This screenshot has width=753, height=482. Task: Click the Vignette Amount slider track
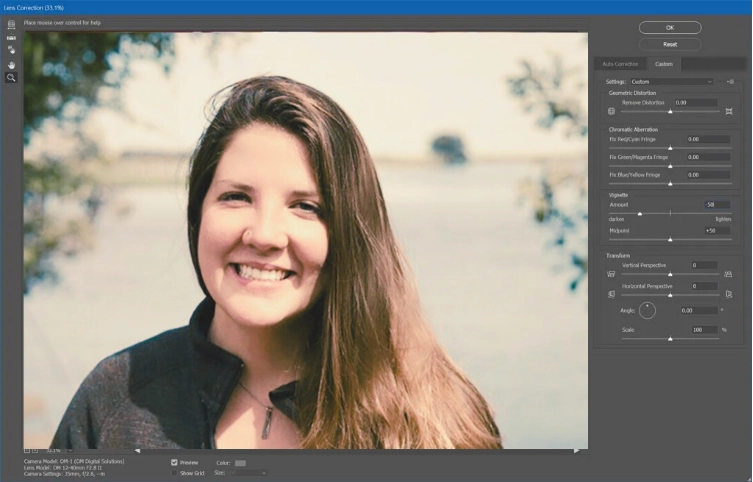[x=670, y=213]
